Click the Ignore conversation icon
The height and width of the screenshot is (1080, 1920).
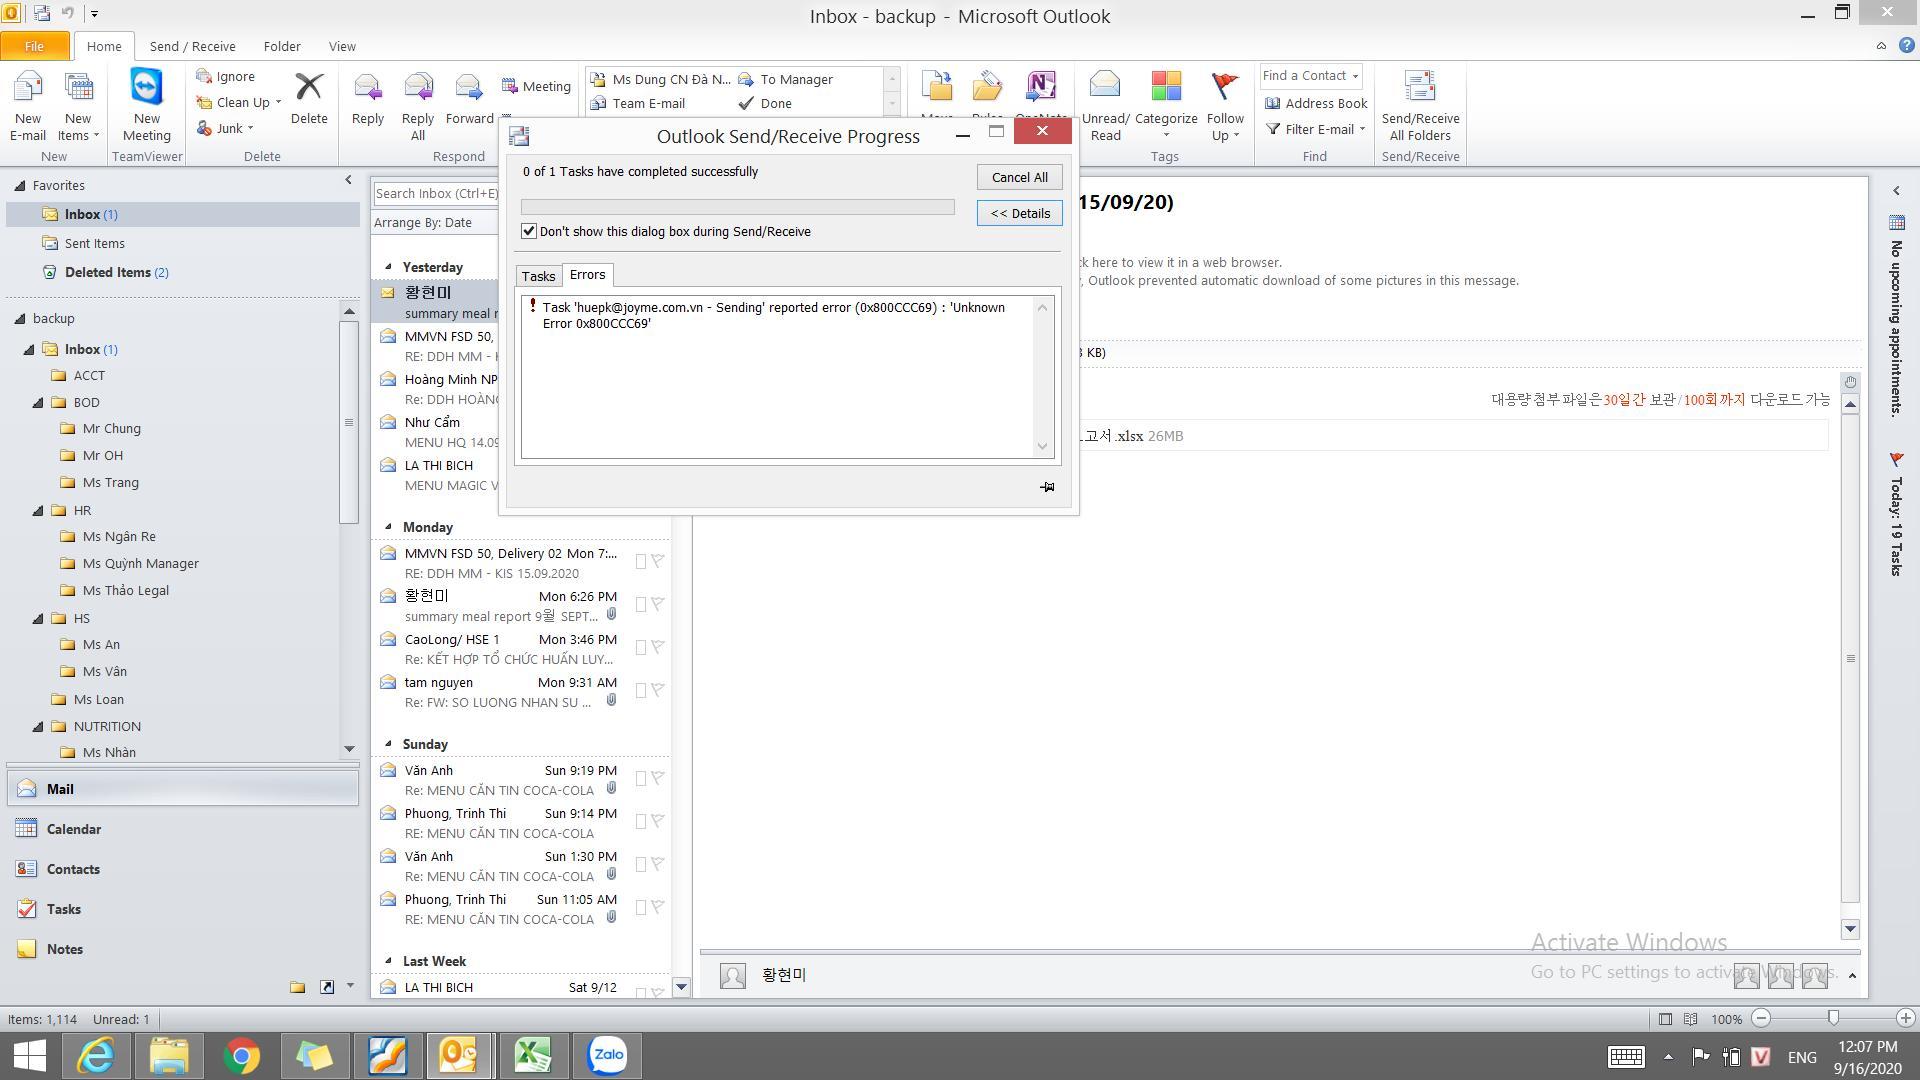pyautogui.click(x=226, y=76)
